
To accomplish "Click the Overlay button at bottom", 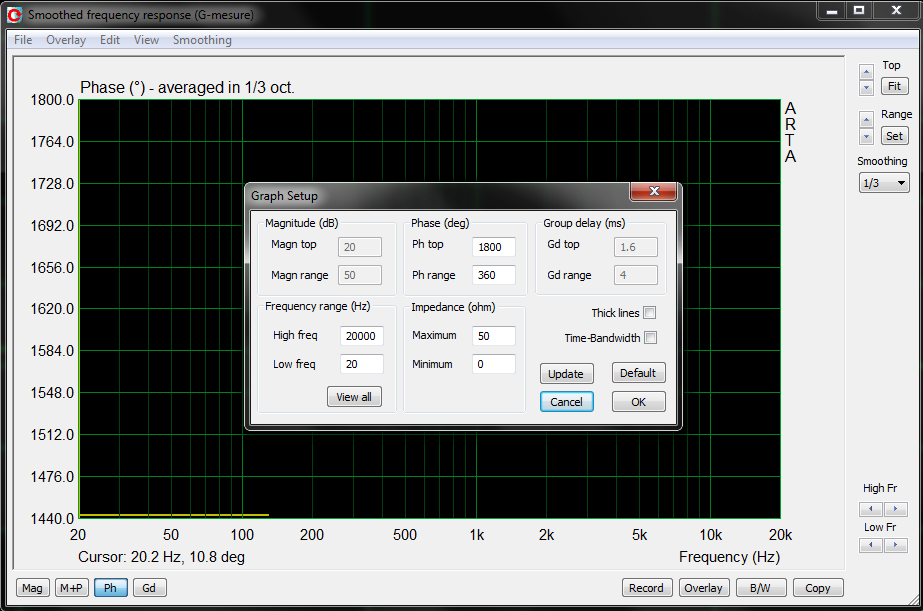I will click(703, 588).
